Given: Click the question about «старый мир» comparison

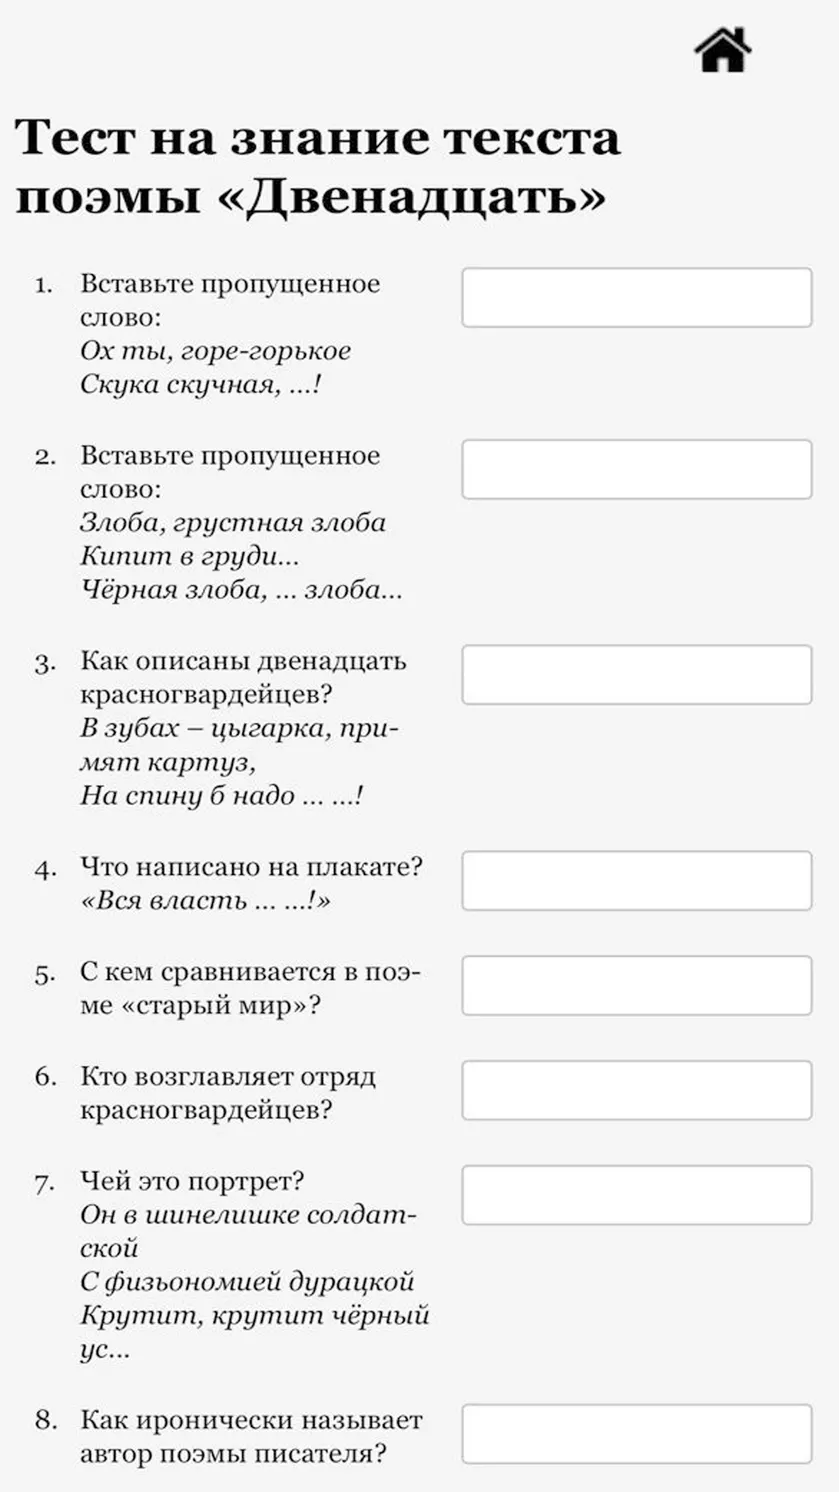Looking at the screenshot, I should [x=250, y=988].
